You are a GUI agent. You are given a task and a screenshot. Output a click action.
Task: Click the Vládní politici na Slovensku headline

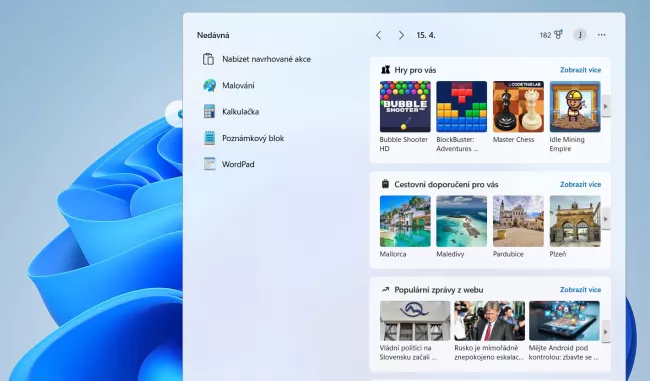point(408,352)
